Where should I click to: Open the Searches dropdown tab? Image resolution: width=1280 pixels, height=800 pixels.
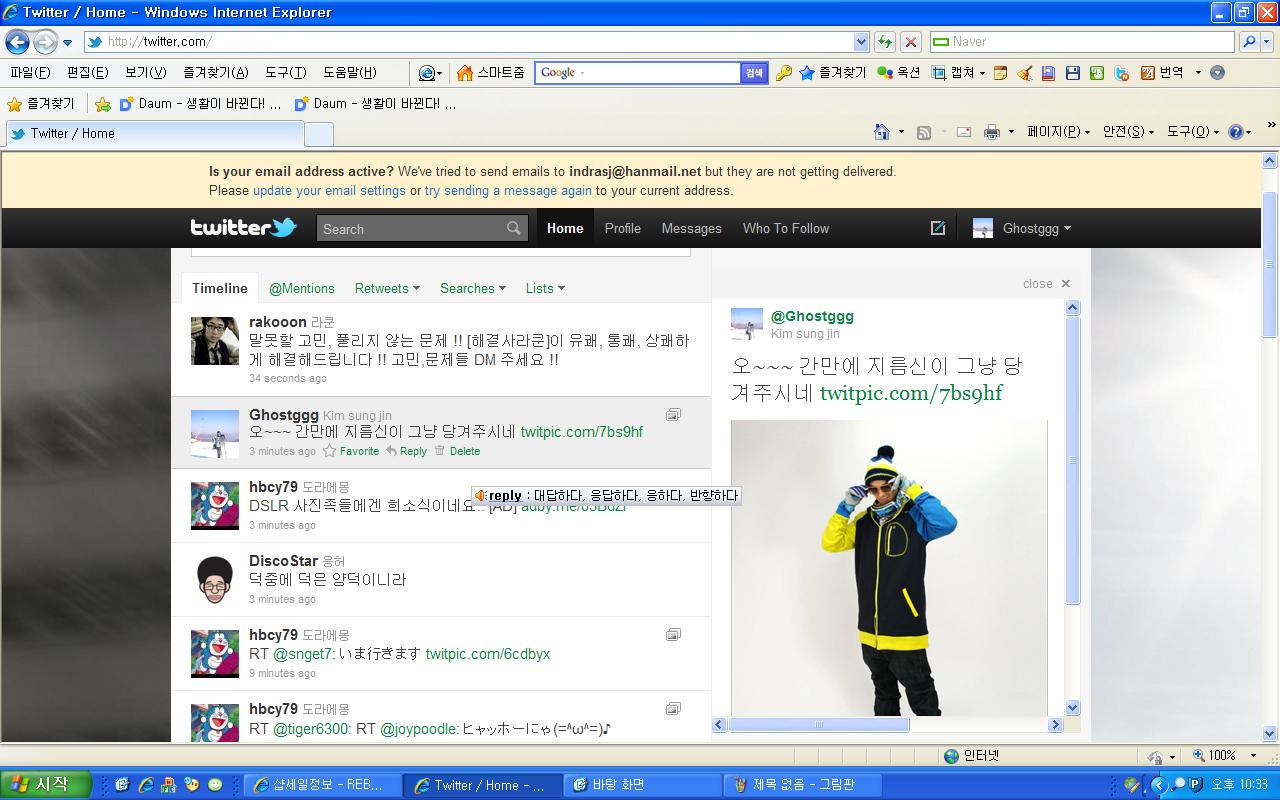473,288
